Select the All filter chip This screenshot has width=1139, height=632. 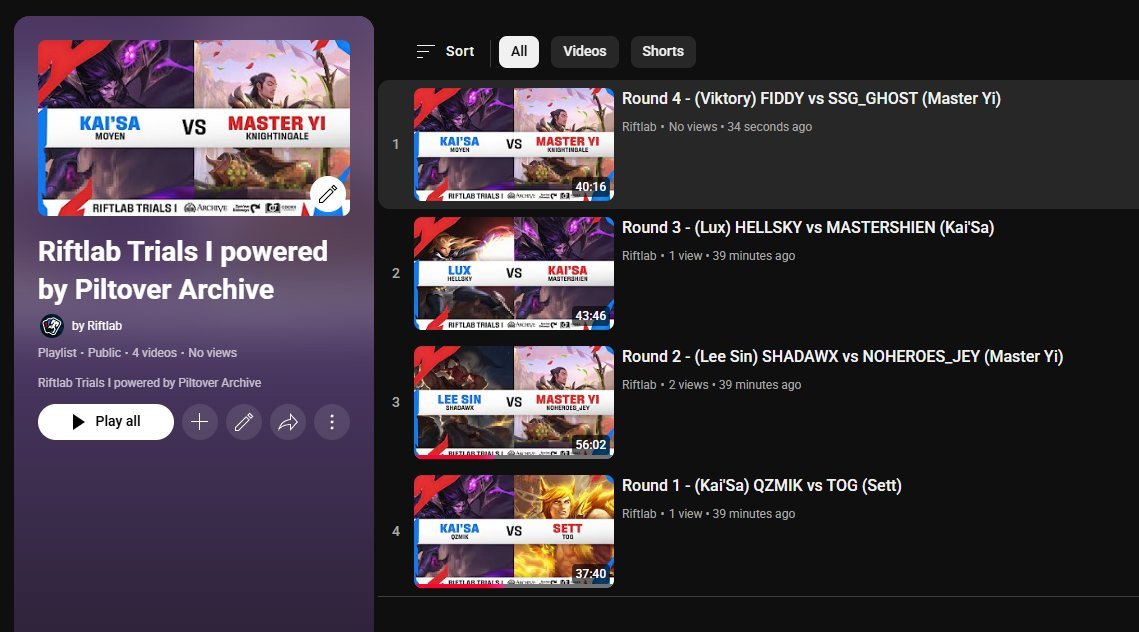coord(519,52)
